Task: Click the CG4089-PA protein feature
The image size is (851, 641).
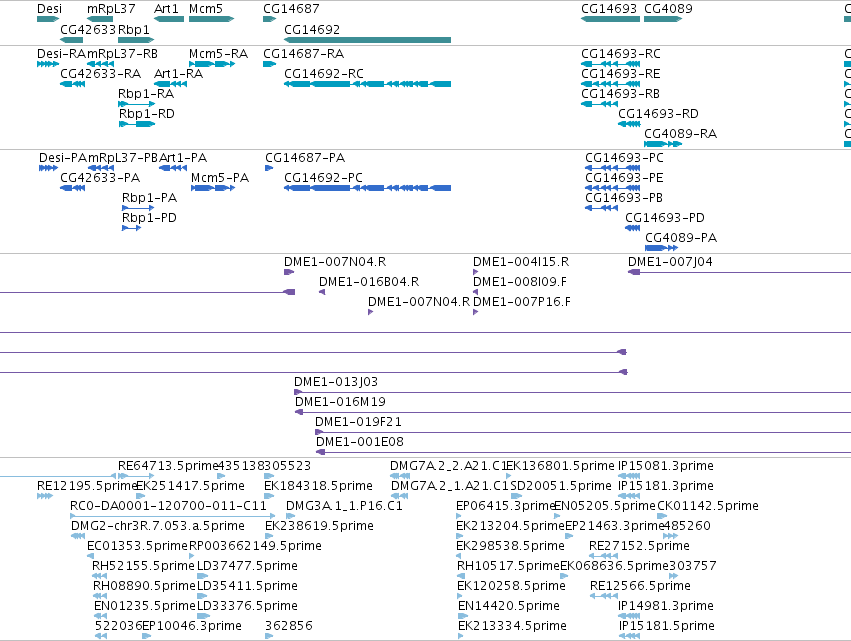Action: tap(662, 248)
